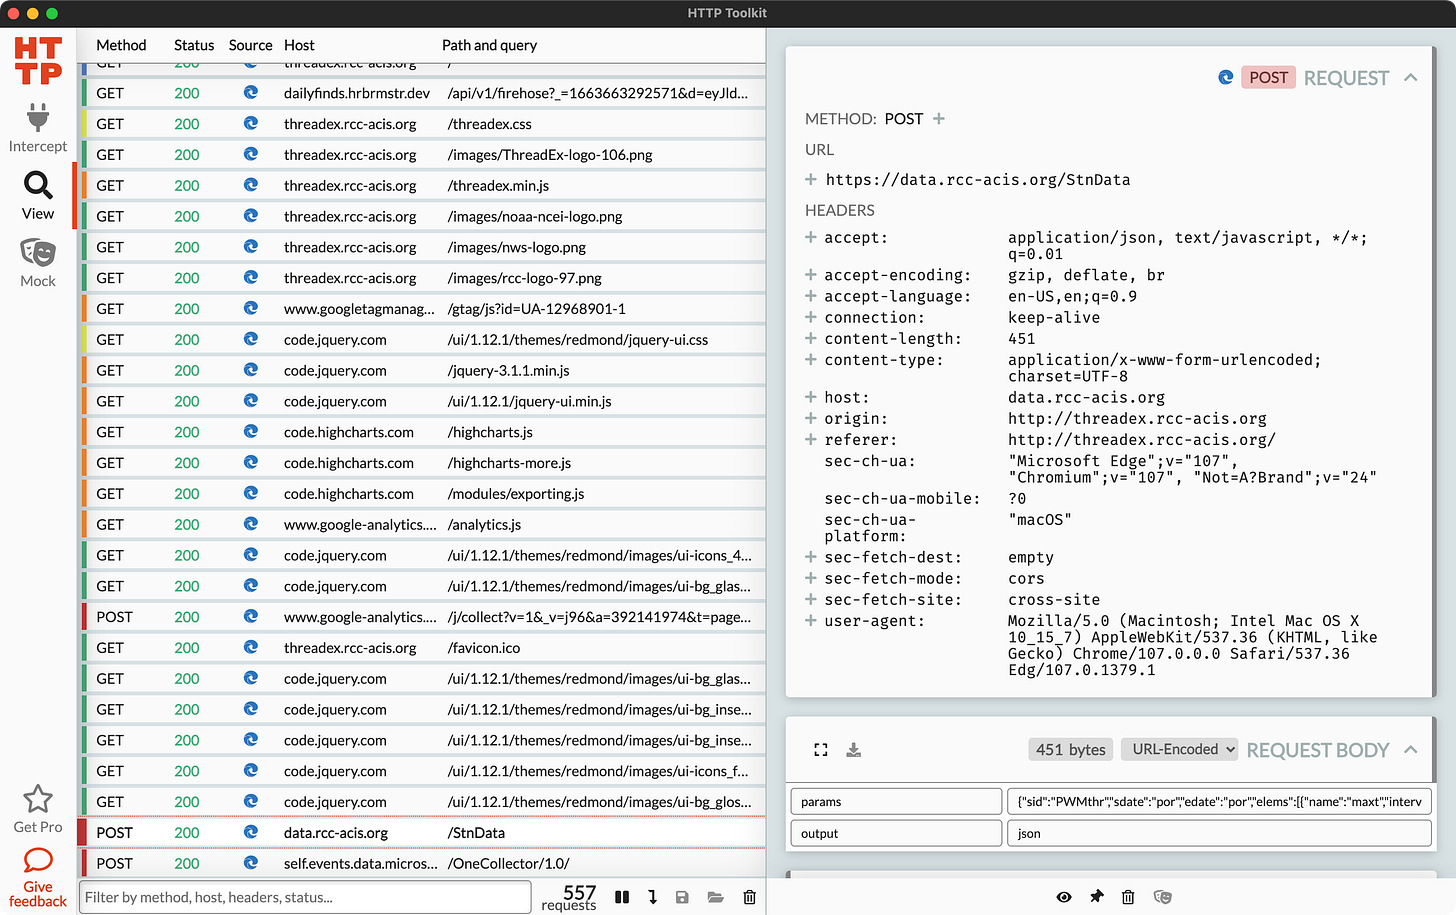Expand the accept-encoding header info
Viewport: 1456px width, 915px height.
[x=810, y=275]
